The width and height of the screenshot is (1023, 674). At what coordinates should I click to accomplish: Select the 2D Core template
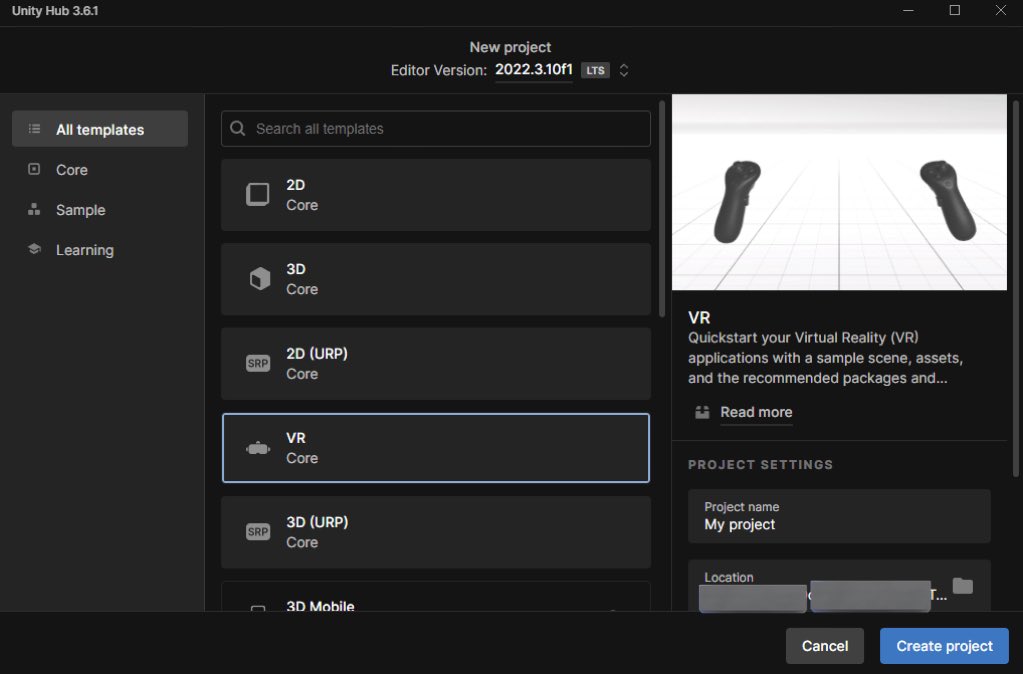pyautogui.click(x=436, y=195)
